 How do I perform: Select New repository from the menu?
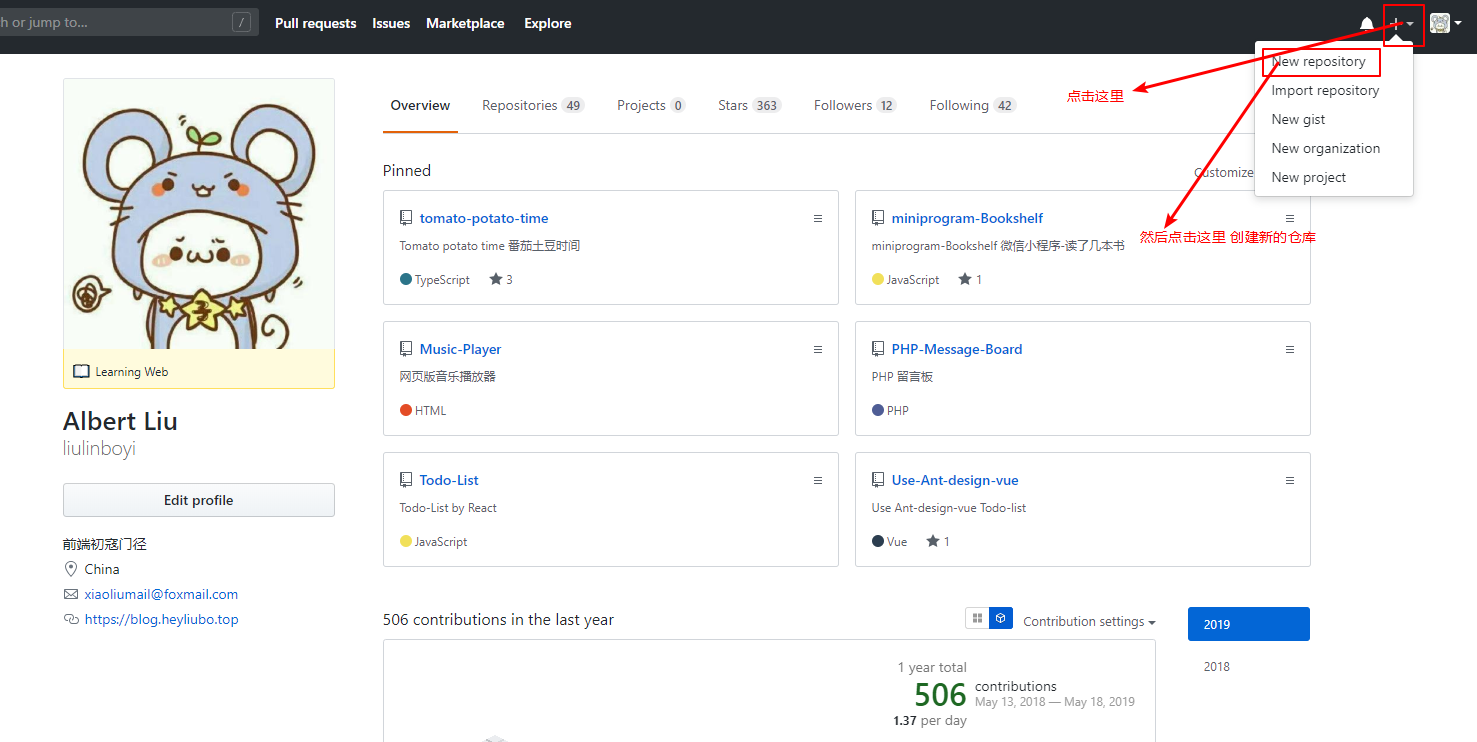tap(1318, 62)
